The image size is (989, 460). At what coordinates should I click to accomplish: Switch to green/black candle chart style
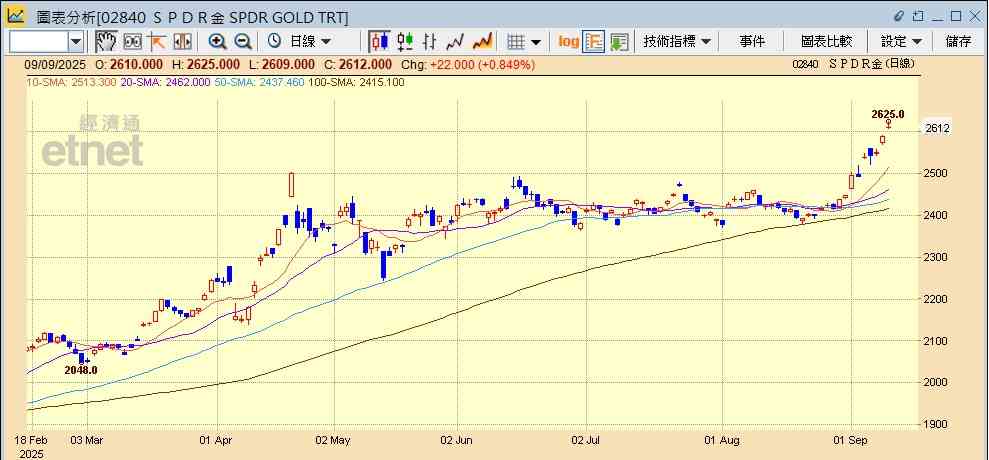point(405,42)
